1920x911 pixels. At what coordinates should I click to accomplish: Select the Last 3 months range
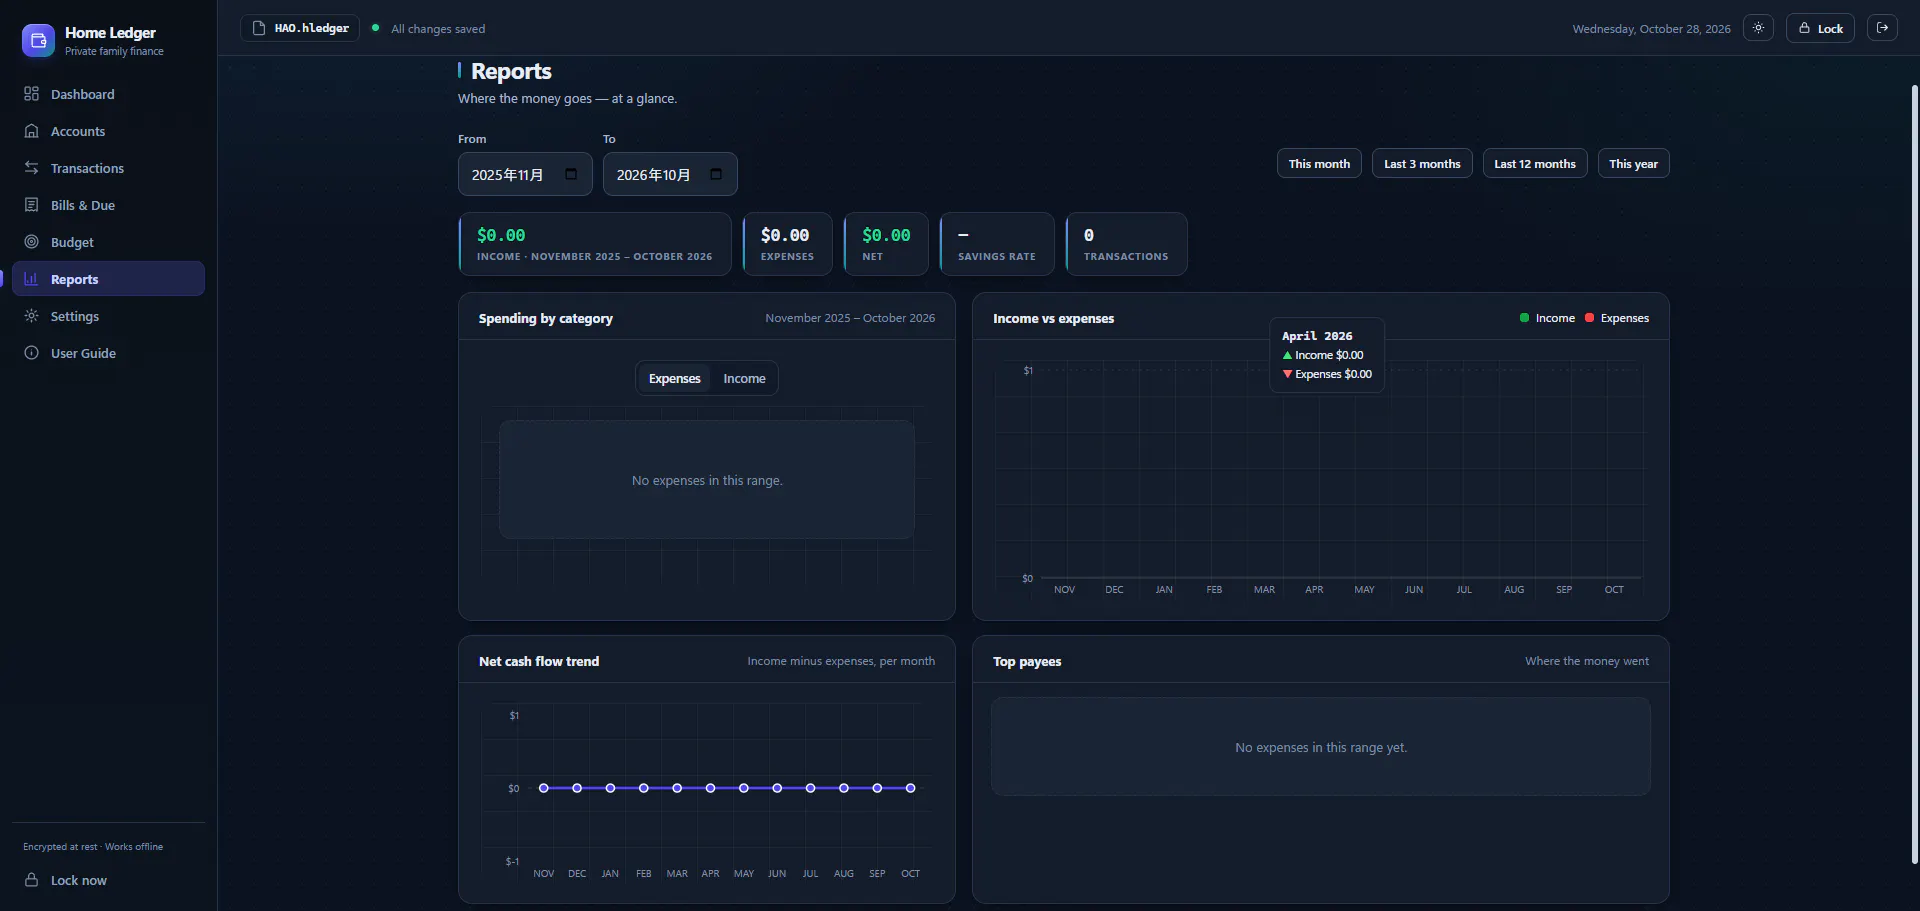pyautogui.click(x=1422, y=164)
